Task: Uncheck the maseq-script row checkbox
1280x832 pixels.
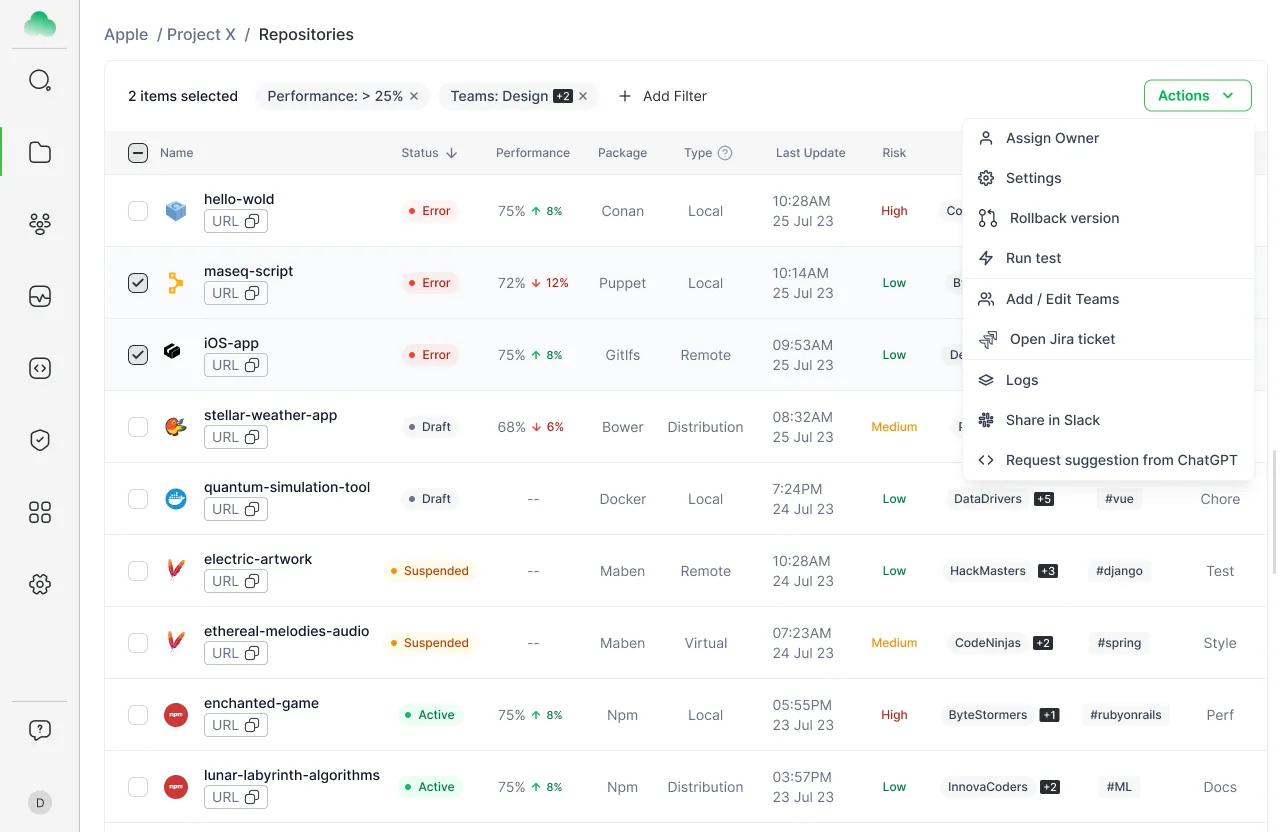Action: pyautogui.click(x=138, y=283)
